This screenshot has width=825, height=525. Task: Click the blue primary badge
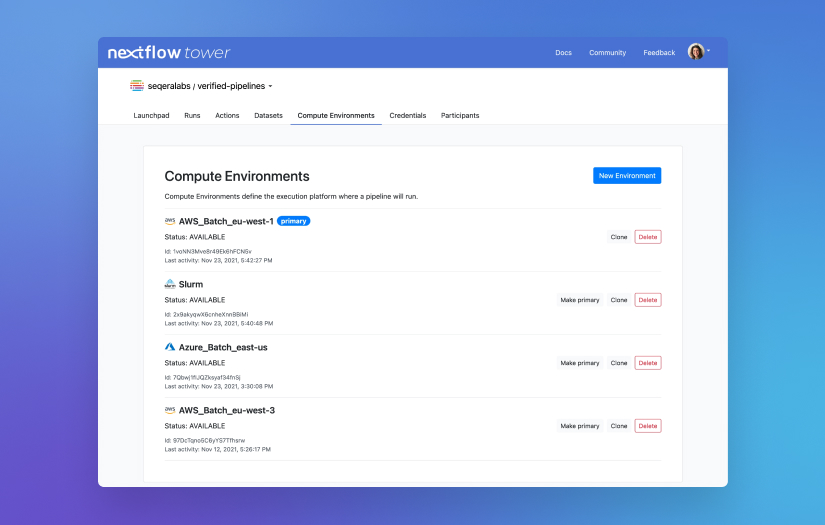click(x=294, y=221)
